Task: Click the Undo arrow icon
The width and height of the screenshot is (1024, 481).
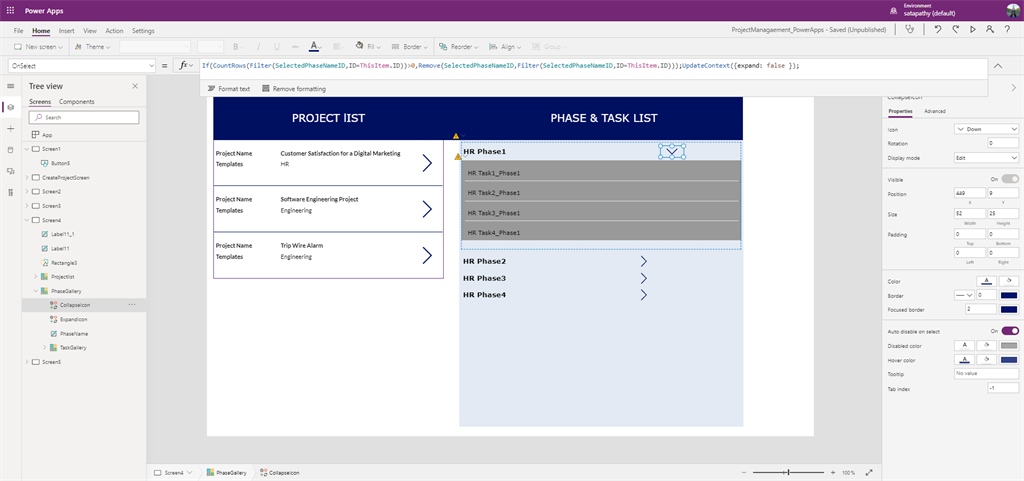Action: pos(937,30)
